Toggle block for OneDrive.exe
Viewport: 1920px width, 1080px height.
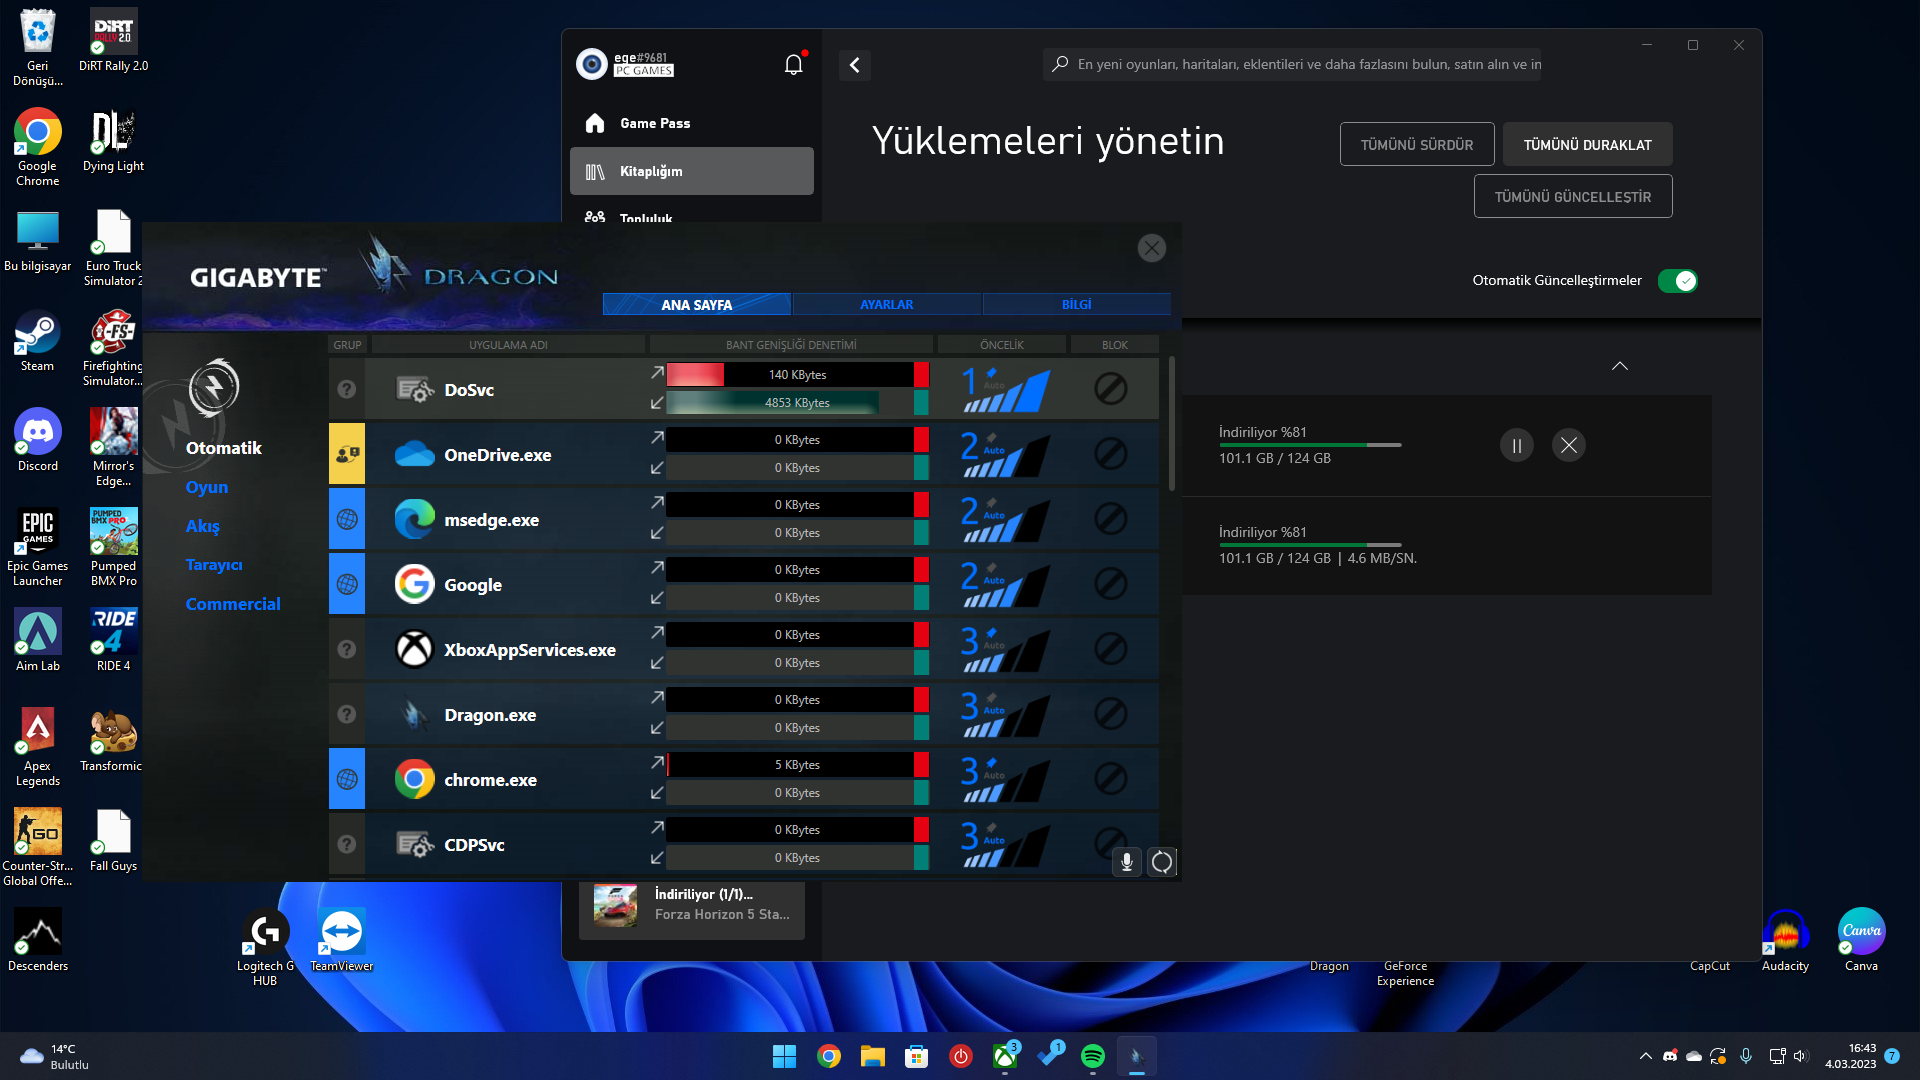1110,454
